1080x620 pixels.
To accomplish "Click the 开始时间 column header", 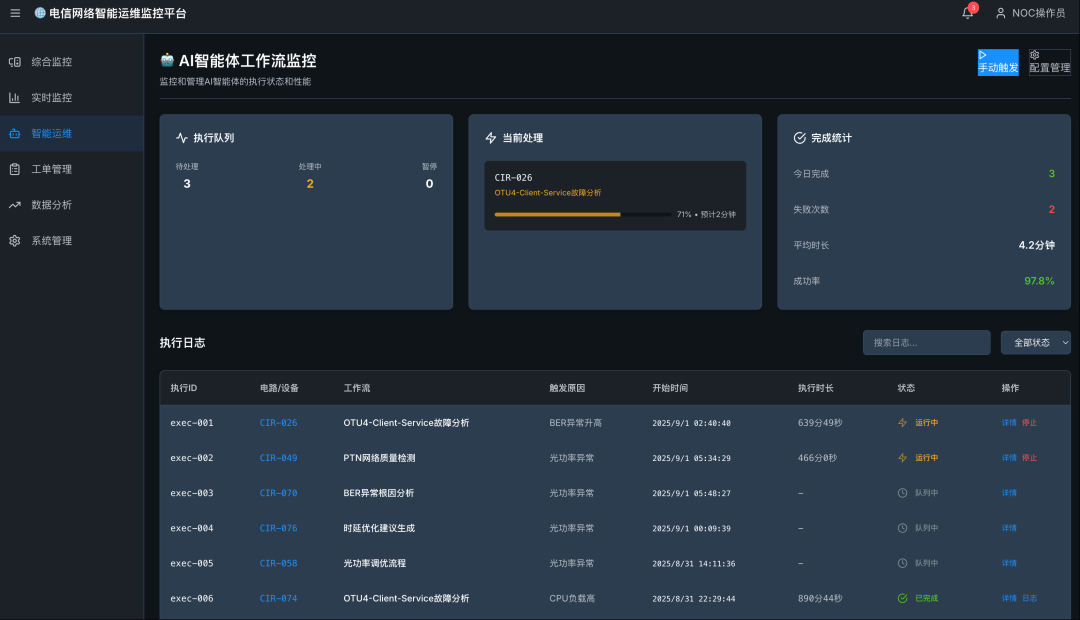I will tap(670, 388).
